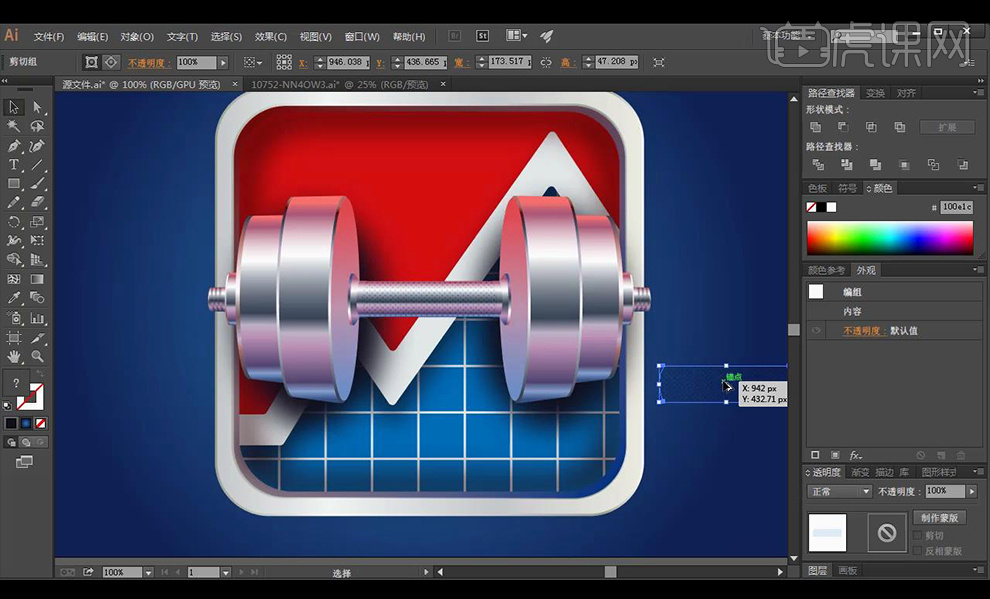Open the 文件(F) menu
Screen dimensions: 990x599
point(49,37)
